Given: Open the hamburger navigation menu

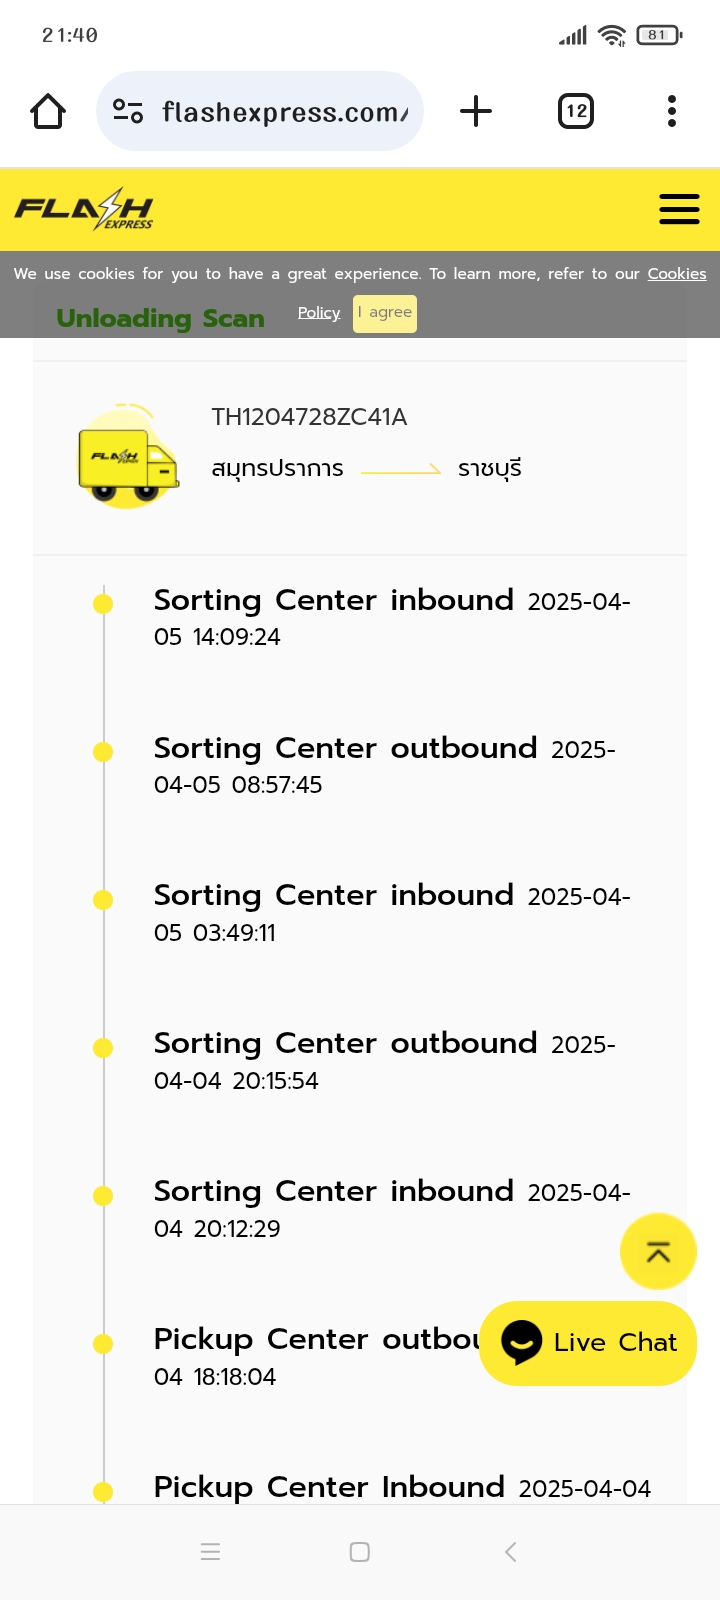Looking at the screenshot, I should click(x=679, y=209).
